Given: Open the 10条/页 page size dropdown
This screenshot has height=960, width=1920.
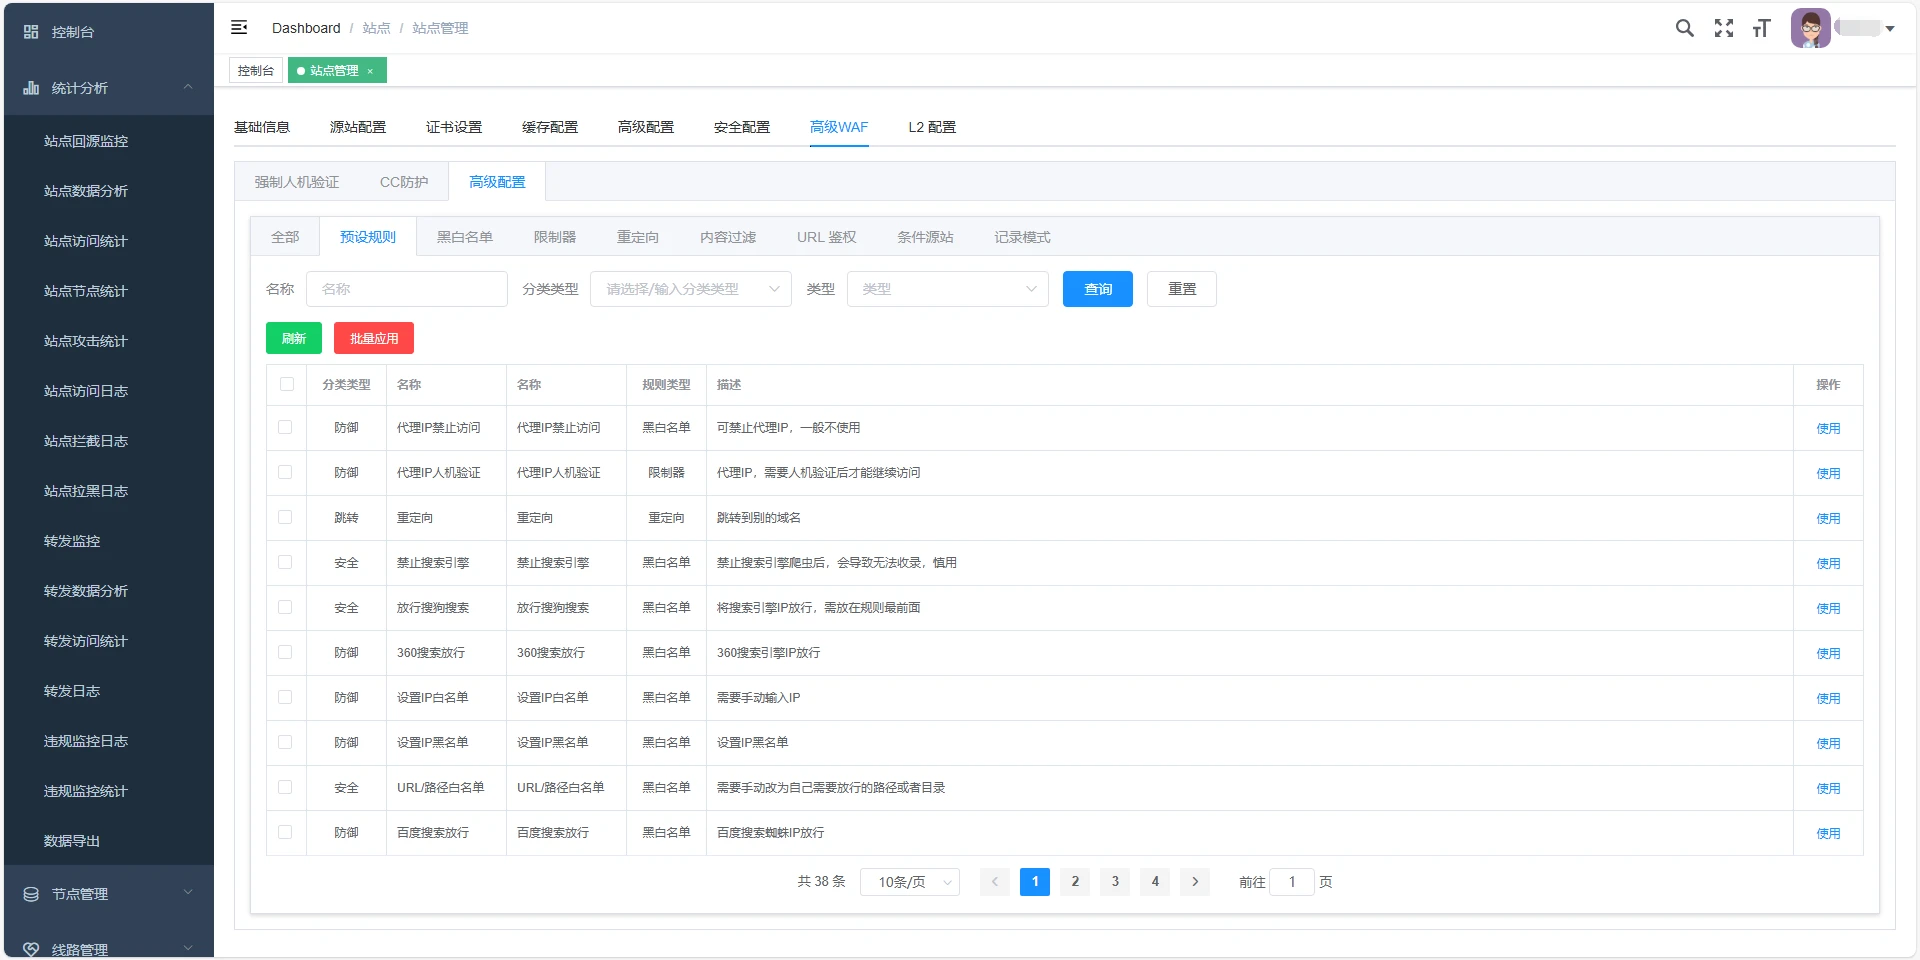Looking at the screenshot, I should click(910, 882).
